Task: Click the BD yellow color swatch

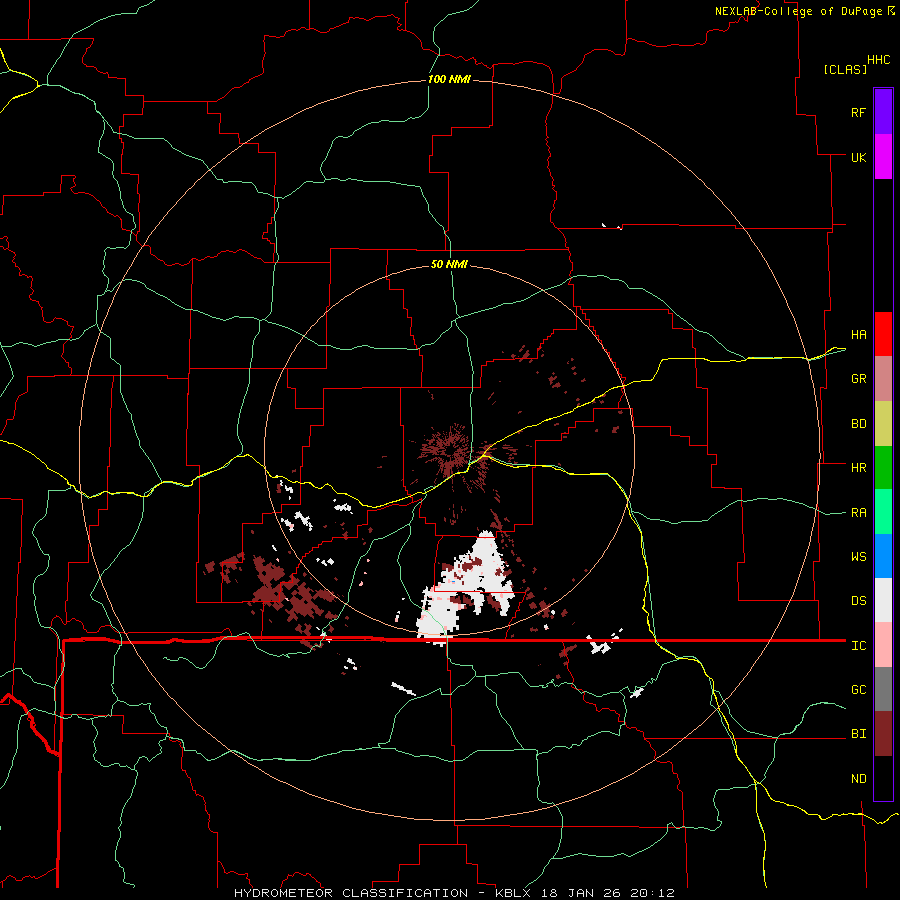Action: pos(883,424)
